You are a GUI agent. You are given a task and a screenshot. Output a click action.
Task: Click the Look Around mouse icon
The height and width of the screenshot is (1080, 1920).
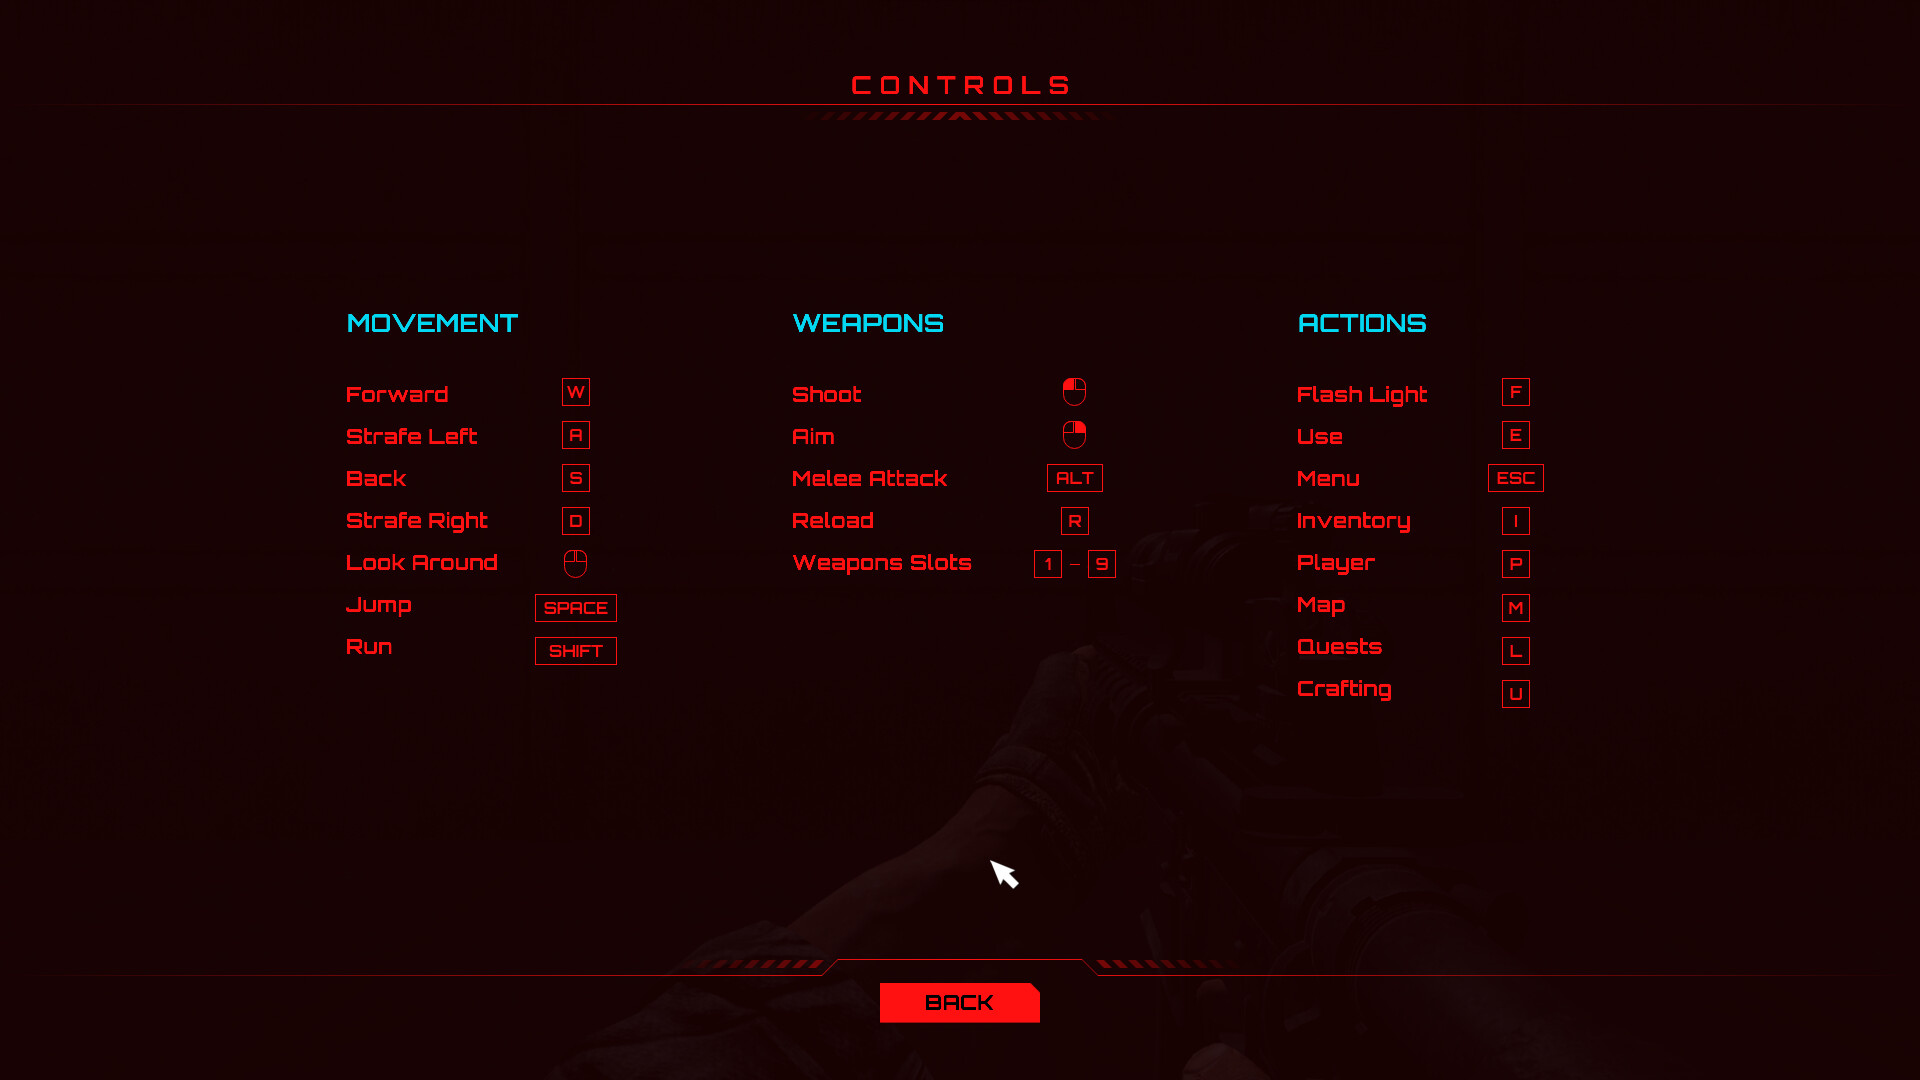pyautogui.click(x=575, y=563)
